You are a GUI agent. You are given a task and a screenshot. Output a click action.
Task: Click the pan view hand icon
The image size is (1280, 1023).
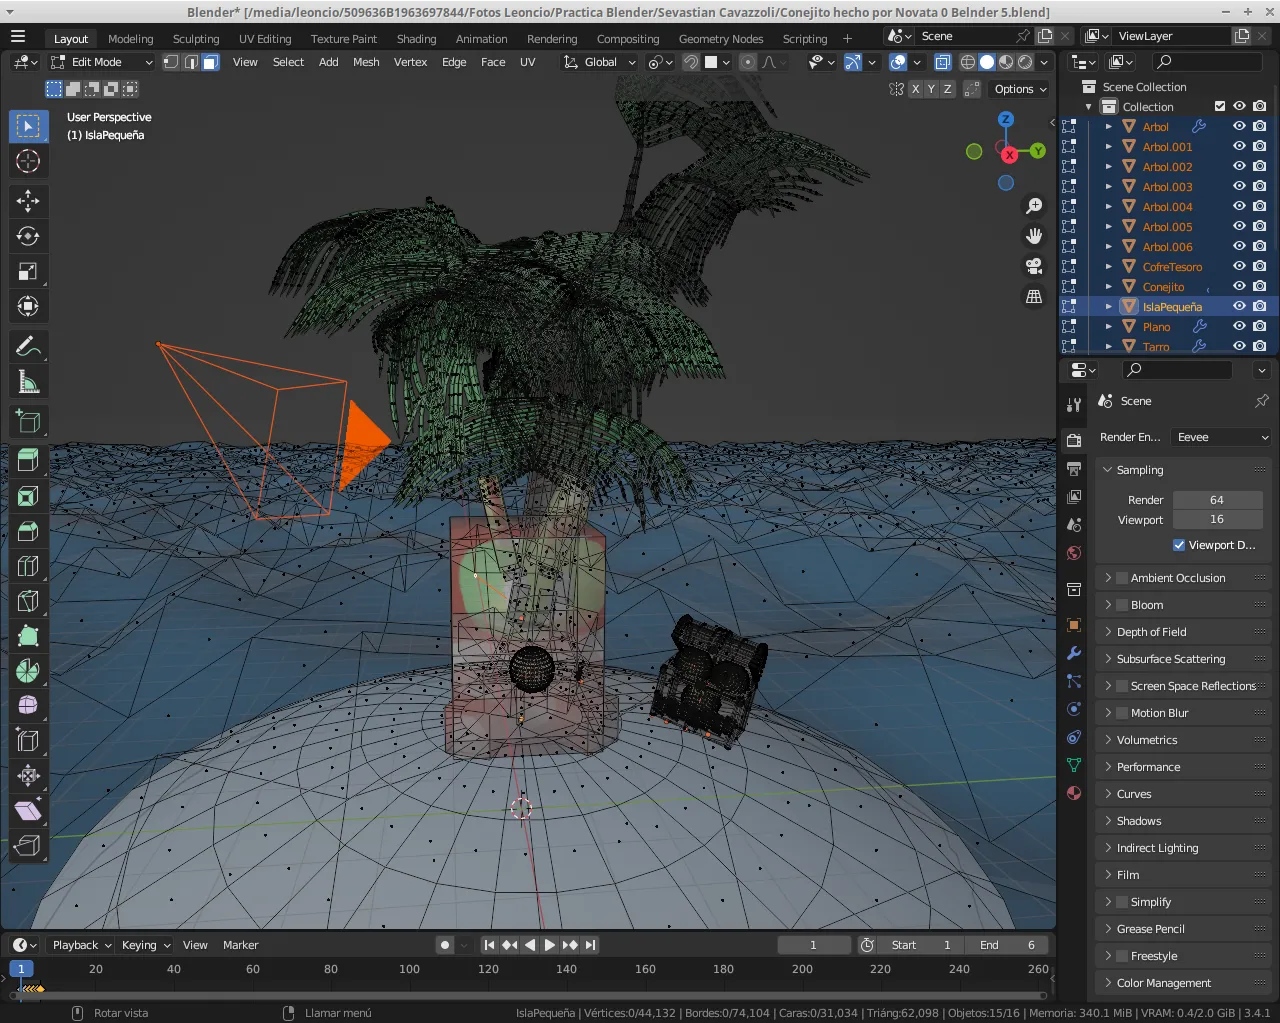1034,236
